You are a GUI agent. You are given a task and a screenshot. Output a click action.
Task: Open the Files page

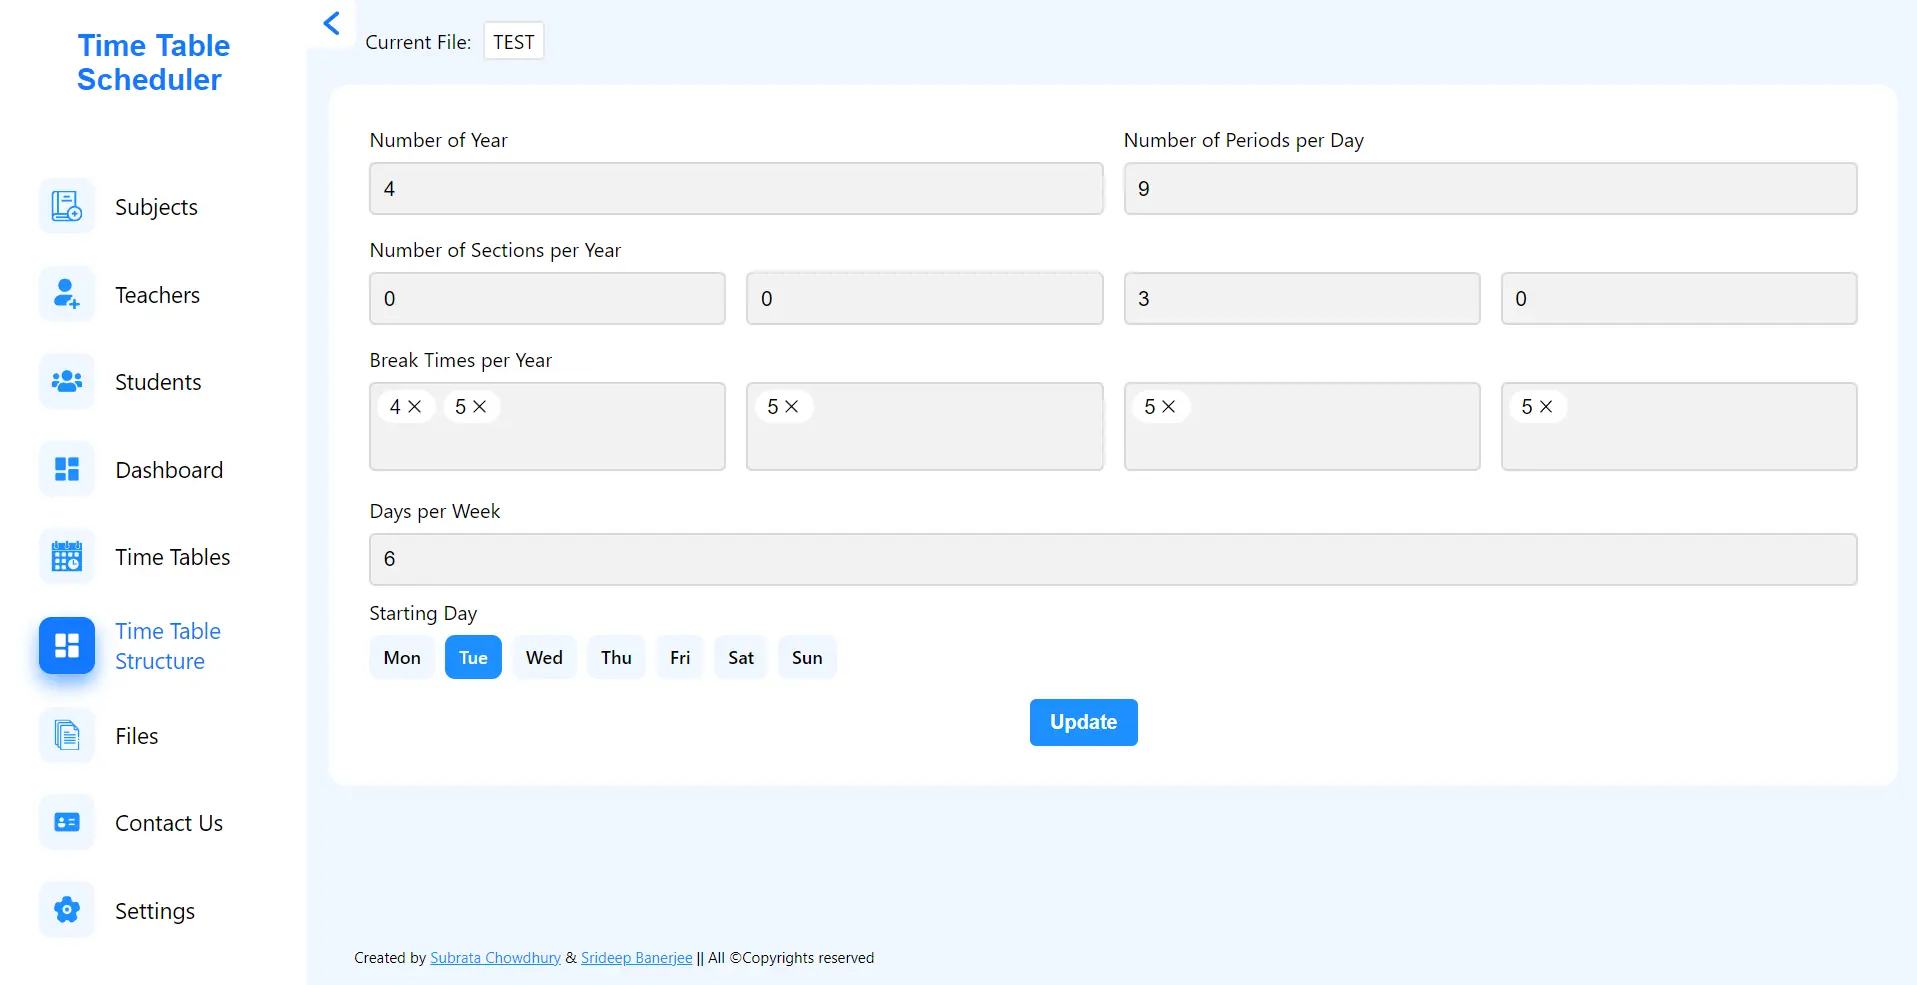tap(136, 736)
